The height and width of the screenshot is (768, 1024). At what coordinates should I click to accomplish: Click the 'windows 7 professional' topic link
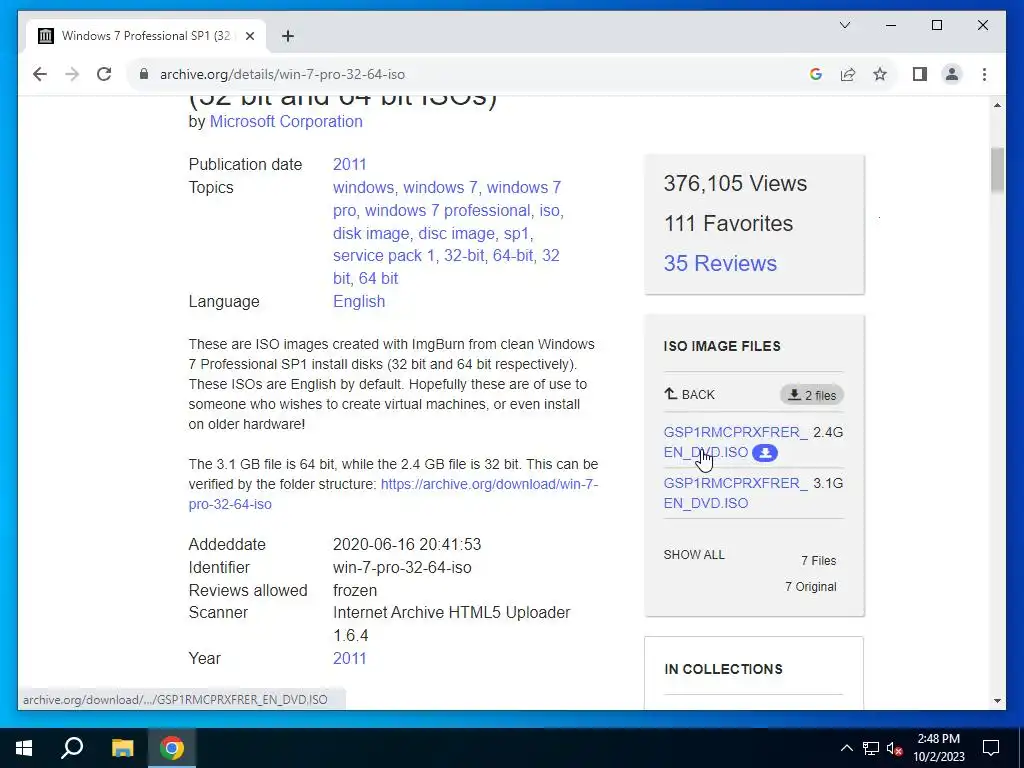click(x=447, y=210)
